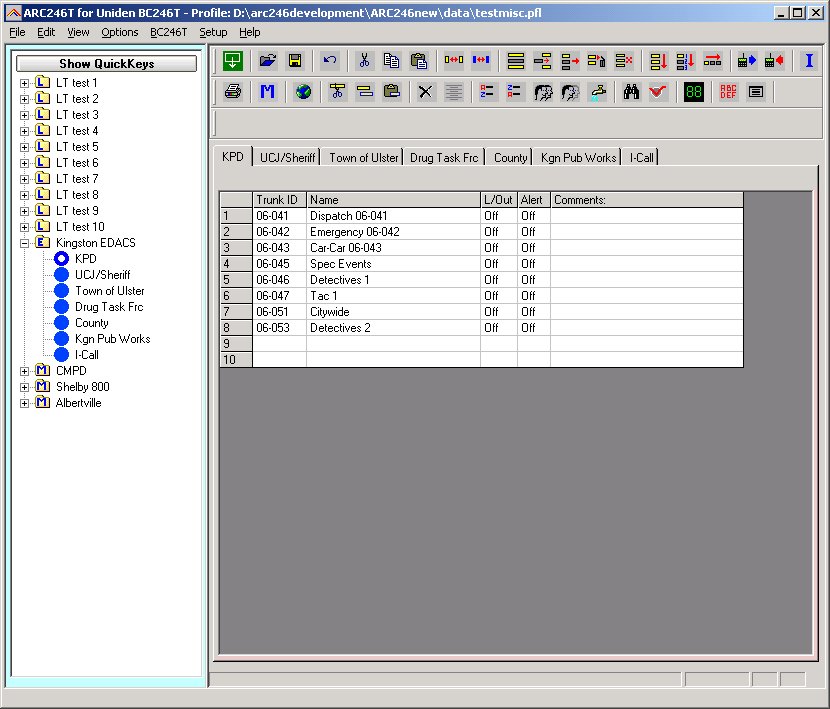Image resolution: width=830 pixels, height=709 pixels.
Task: Select the I-Call group in the tree
Action: pyautogui.click(x=87, y=355)
